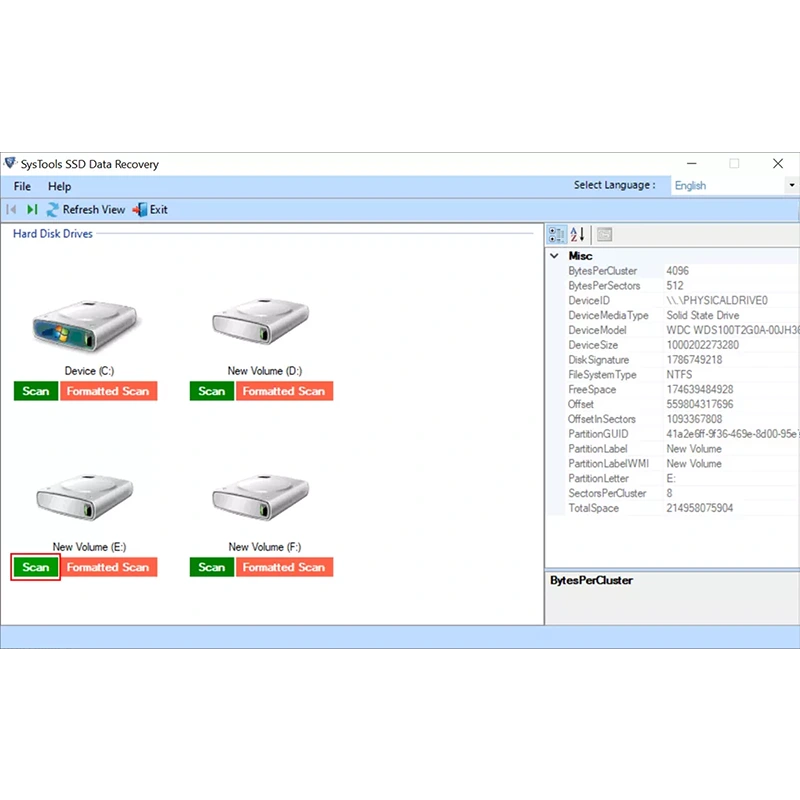Viewport: 800px width, 800px height.
Task: Open the File menu
Action: pos(22,186)
